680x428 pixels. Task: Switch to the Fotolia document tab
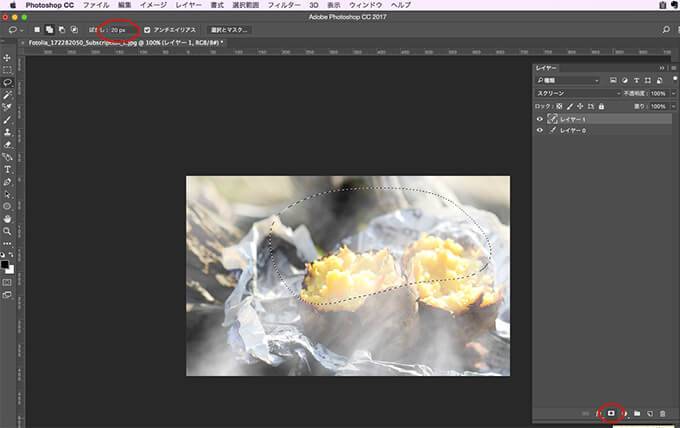(x=126, y=43)
